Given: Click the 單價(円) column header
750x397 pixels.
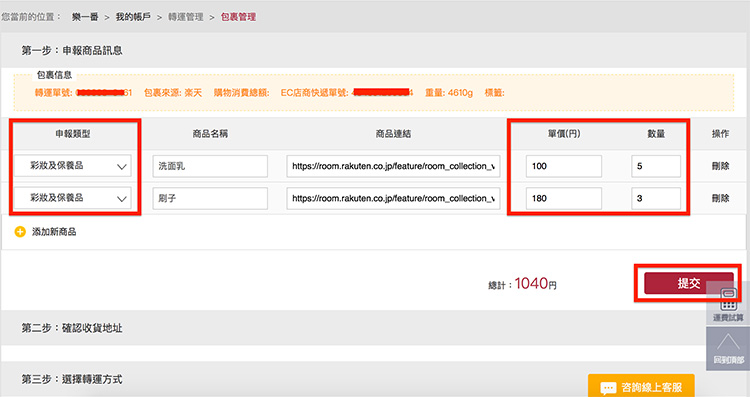Looking at the screenshot, I should tap(564, 134).
